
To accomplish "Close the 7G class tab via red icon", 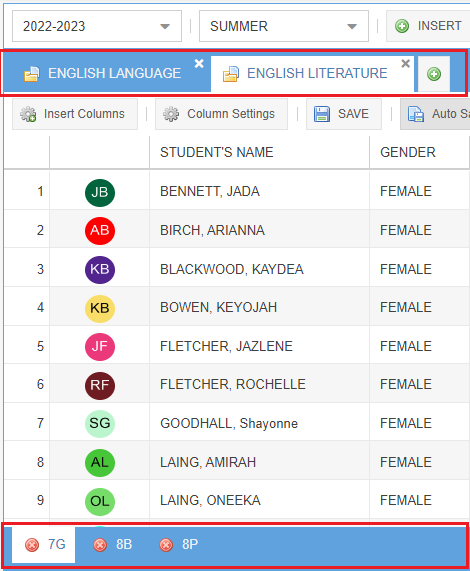I will pos(32,545).
